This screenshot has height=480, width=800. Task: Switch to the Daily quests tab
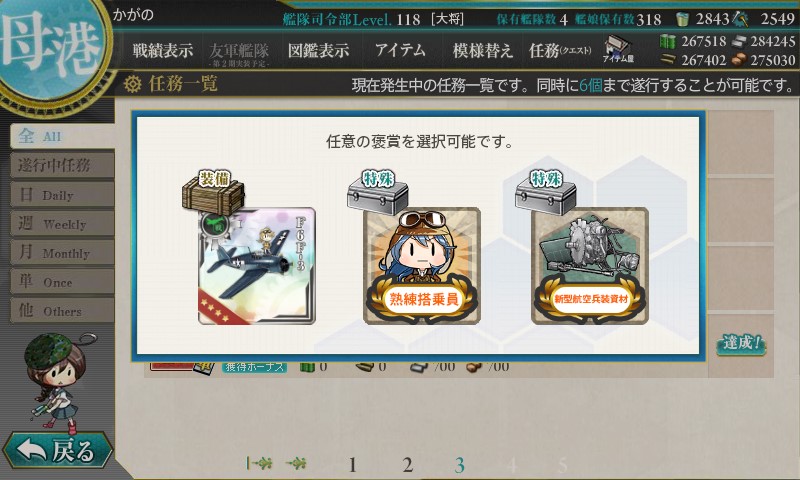click(x=62, y=194)
